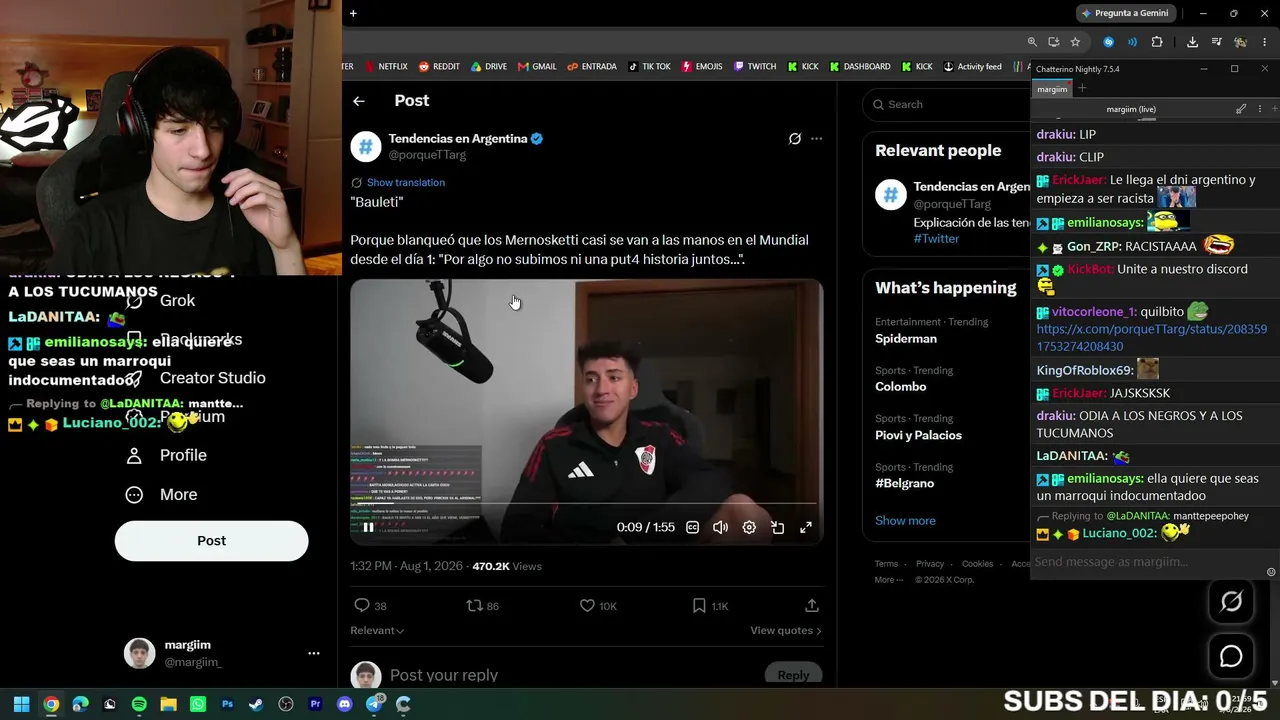Image resolution: width=1280 pixels, height=720 pixels.
Task: Open the Chrome extensions puzzle icon
Action: (x=1157, y=42)
